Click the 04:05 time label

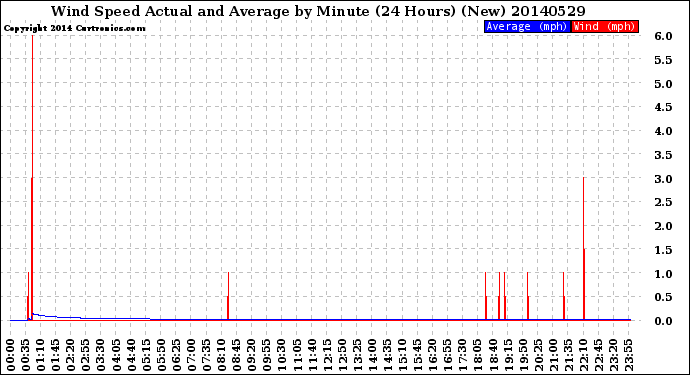click(x=116, y=355)
